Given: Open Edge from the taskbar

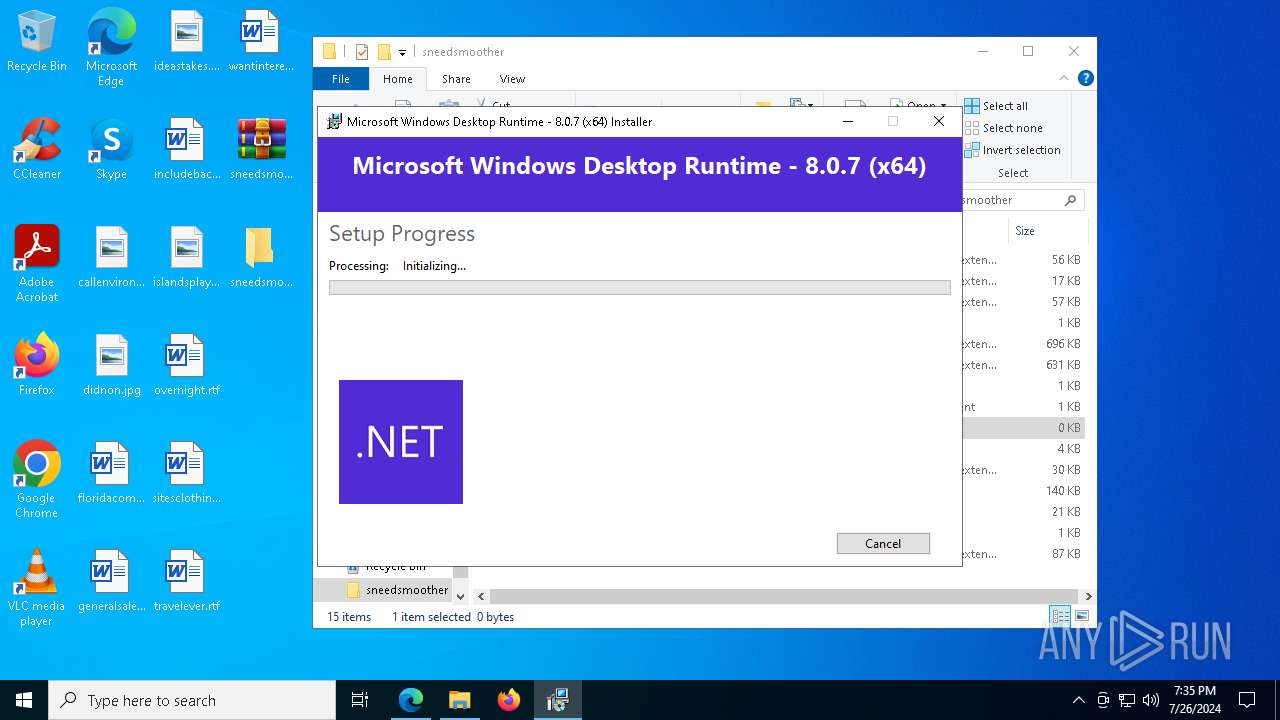Looking at the screenshot, I should click(x=411, y=700).
